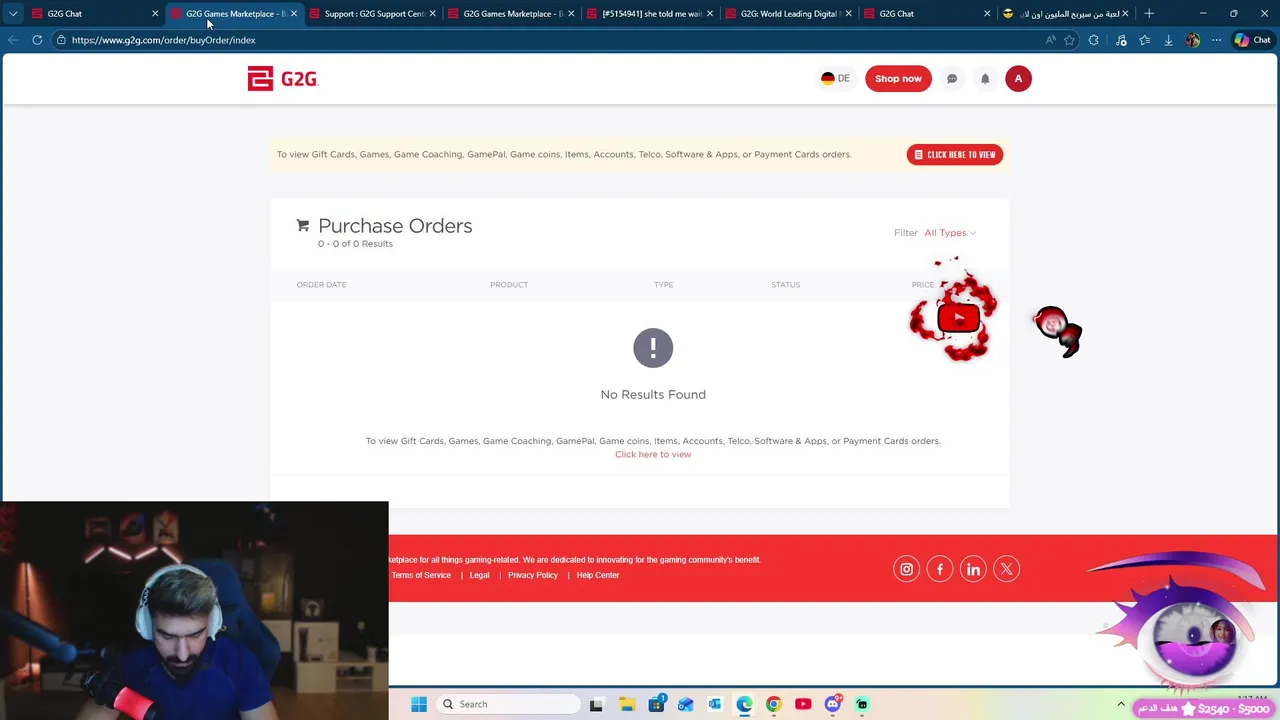Open the Terms of Service link

(421, 576)
